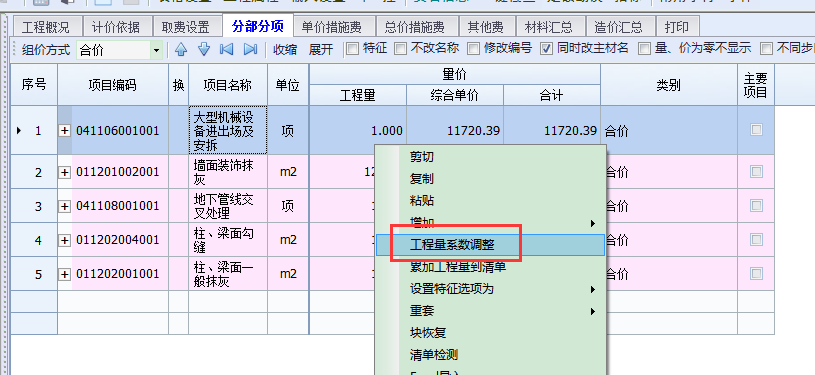Click the 类别 column header
The image size is (815, 375).
[x=668, y=85]
